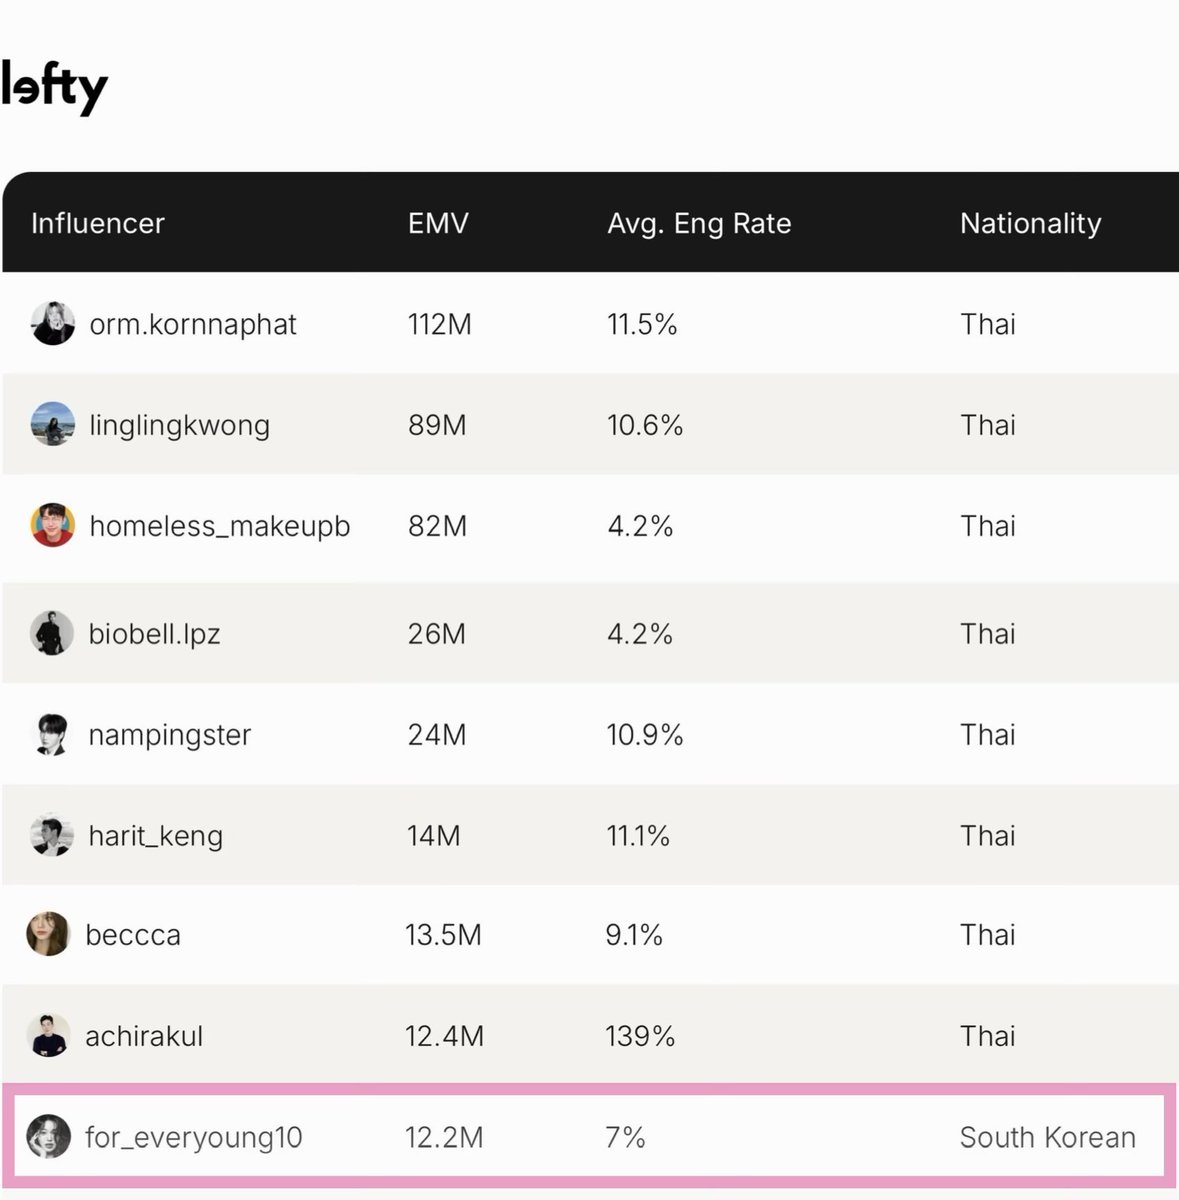Click engagement rate 11.5%

tap(642, 325)
